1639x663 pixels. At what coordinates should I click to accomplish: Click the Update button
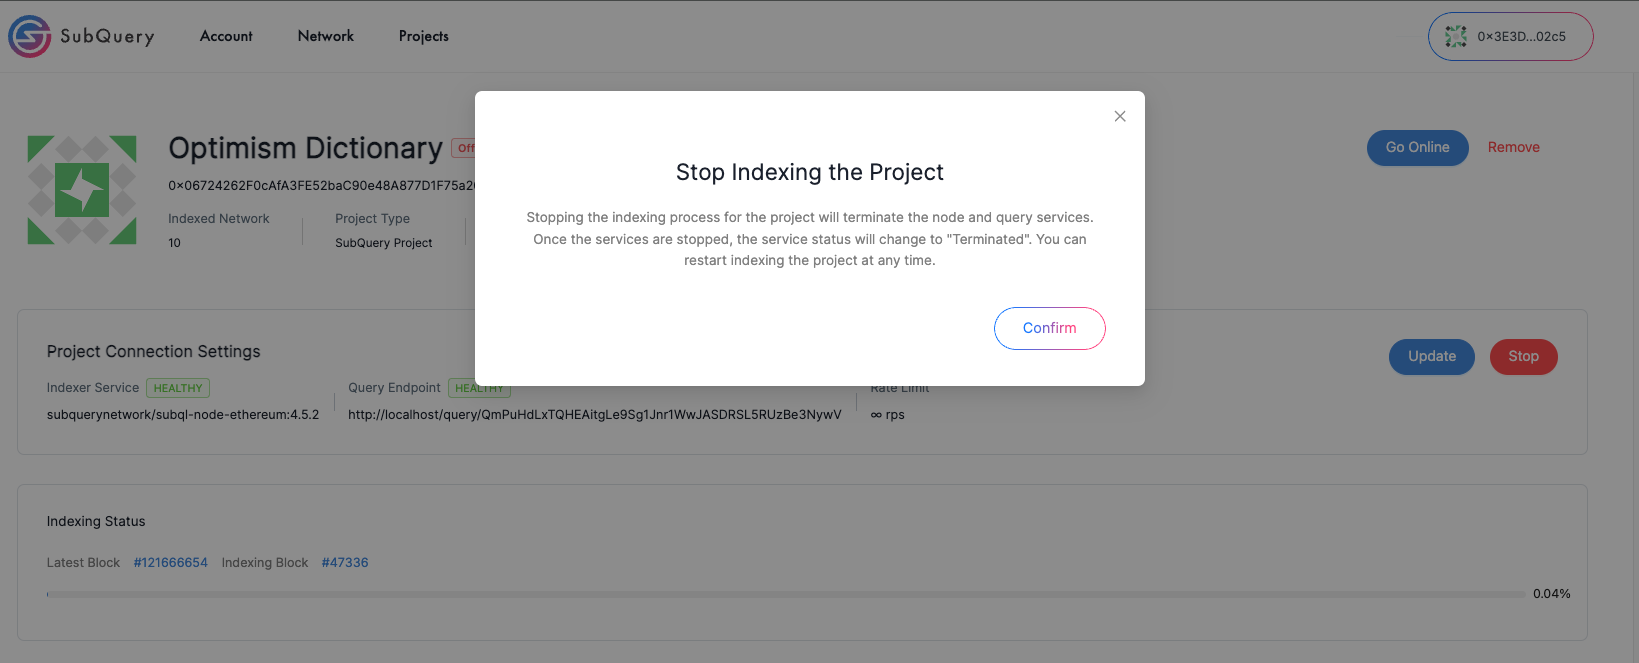click(x=1432, y=356)
